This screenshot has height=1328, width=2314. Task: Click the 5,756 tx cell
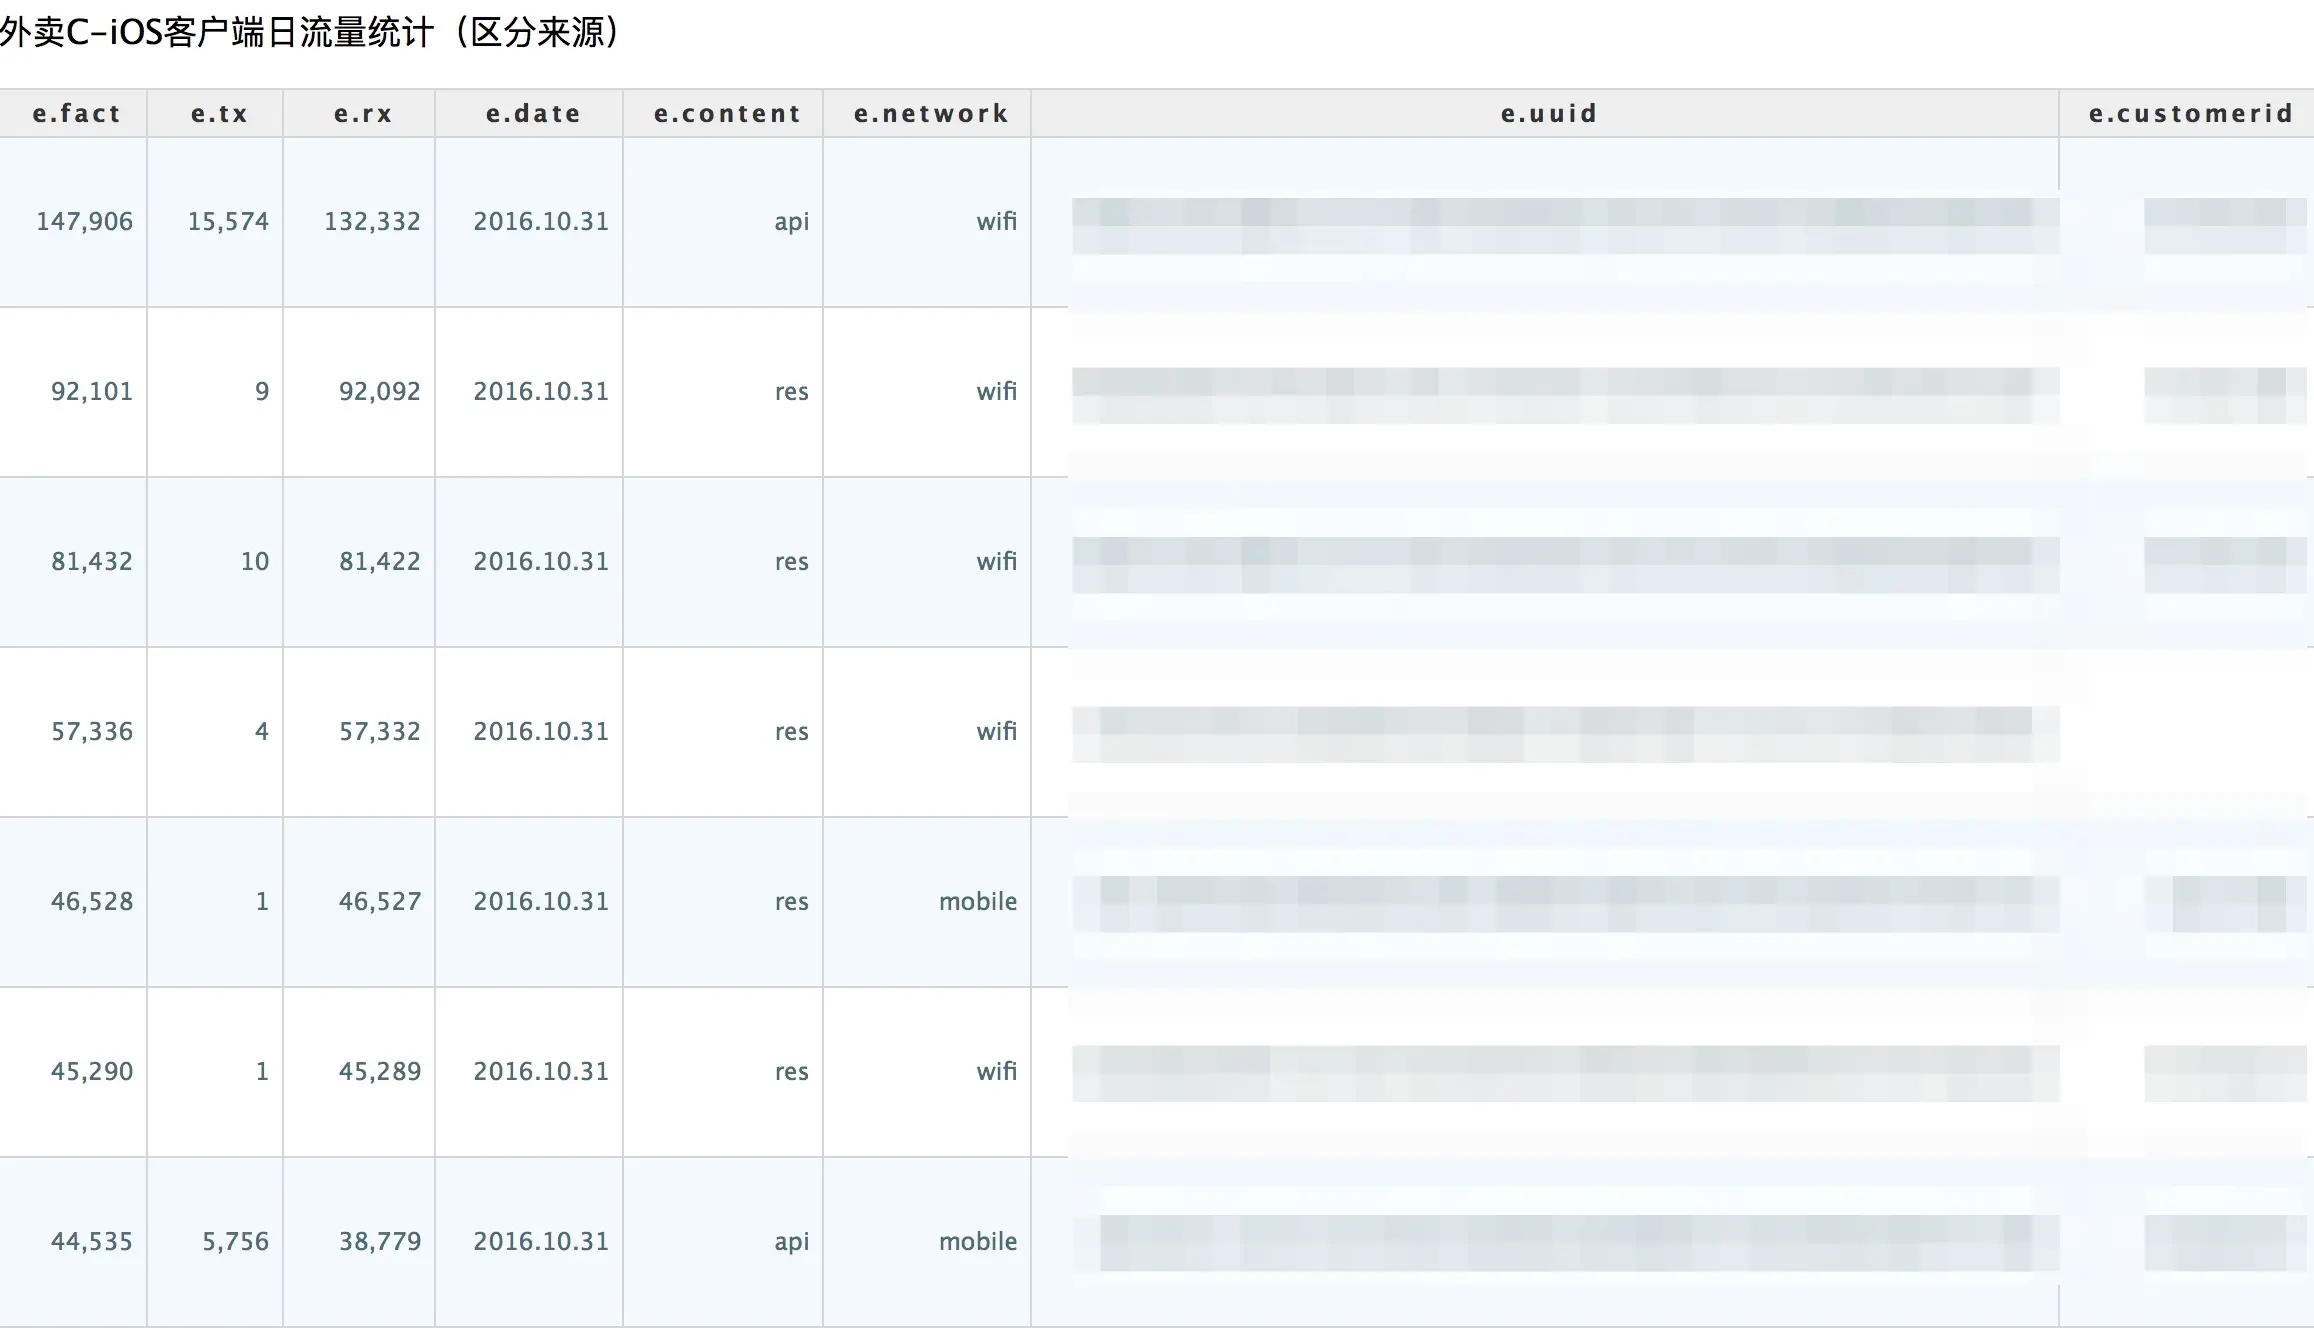[235, 1241]
